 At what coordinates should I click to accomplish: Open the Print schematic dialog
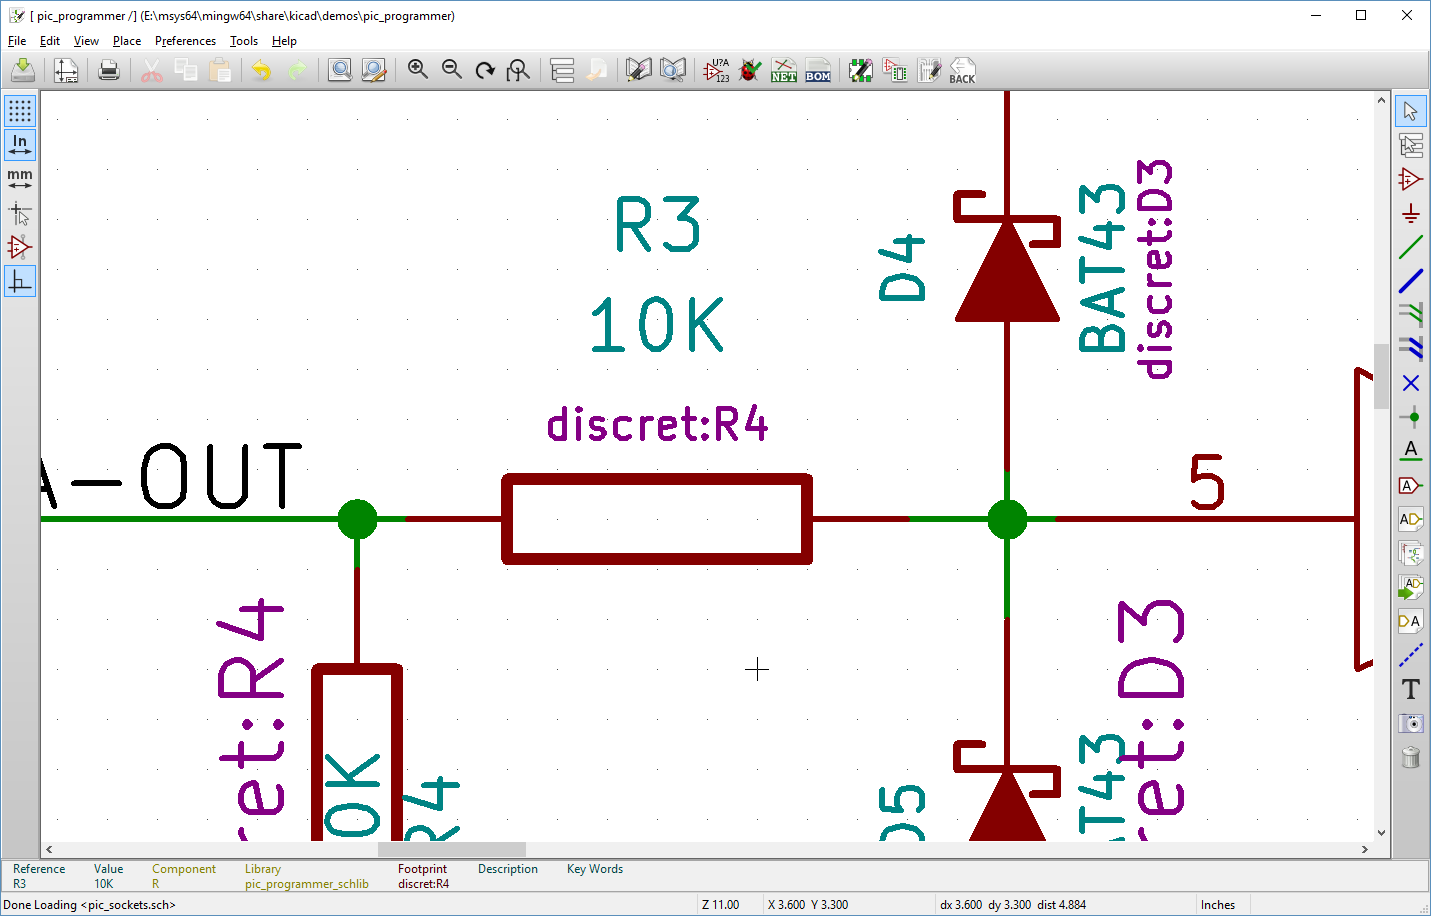tap(109, 70)
